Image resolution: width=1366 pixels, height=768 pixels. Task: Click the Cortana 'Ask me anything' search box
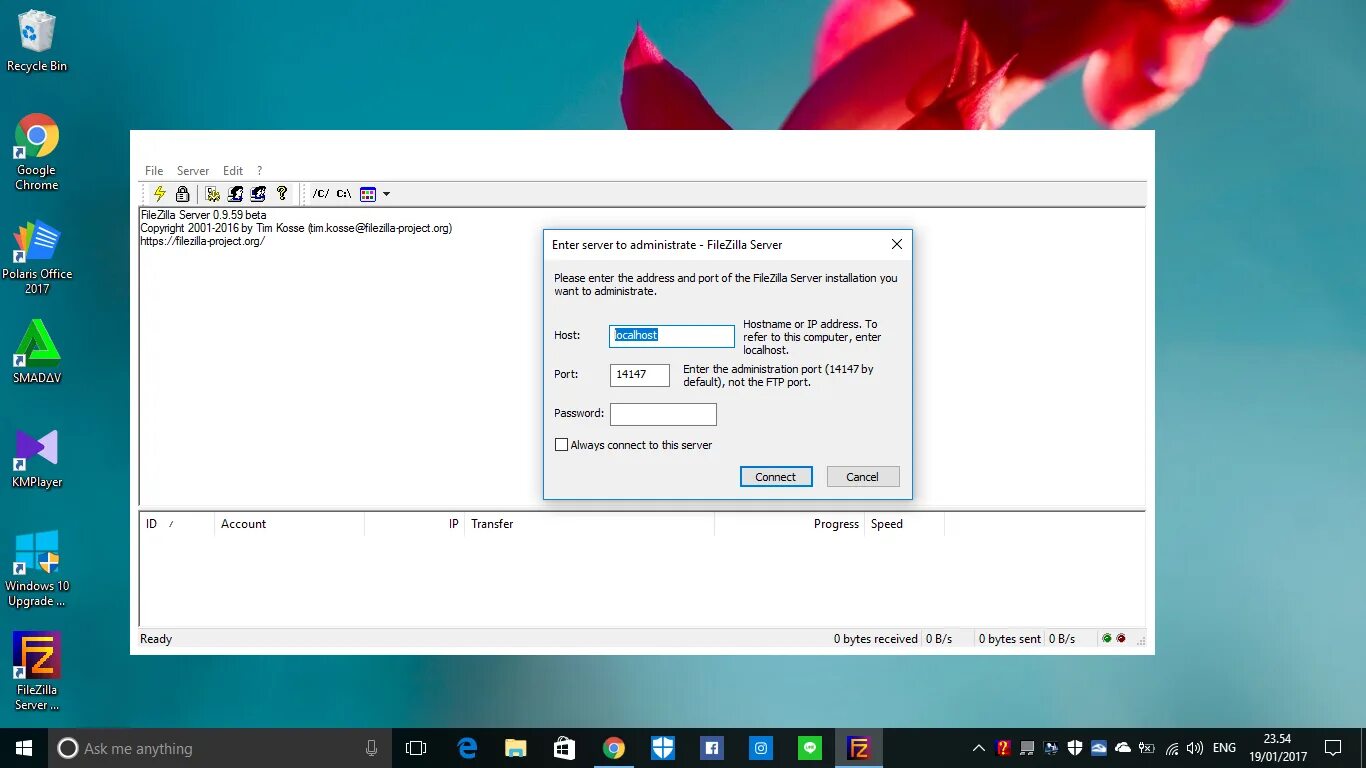tap(220, 748)
